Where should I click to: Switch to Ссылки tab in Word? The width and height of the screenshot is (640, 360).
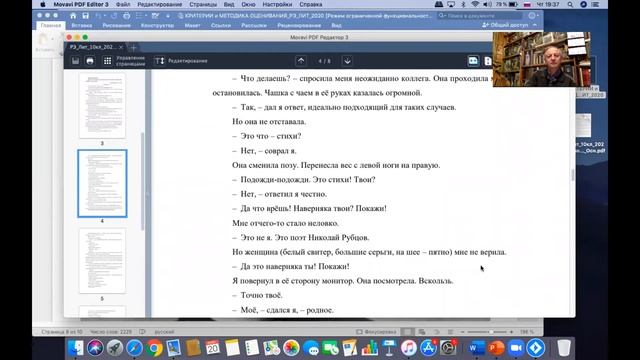point(221,25)
